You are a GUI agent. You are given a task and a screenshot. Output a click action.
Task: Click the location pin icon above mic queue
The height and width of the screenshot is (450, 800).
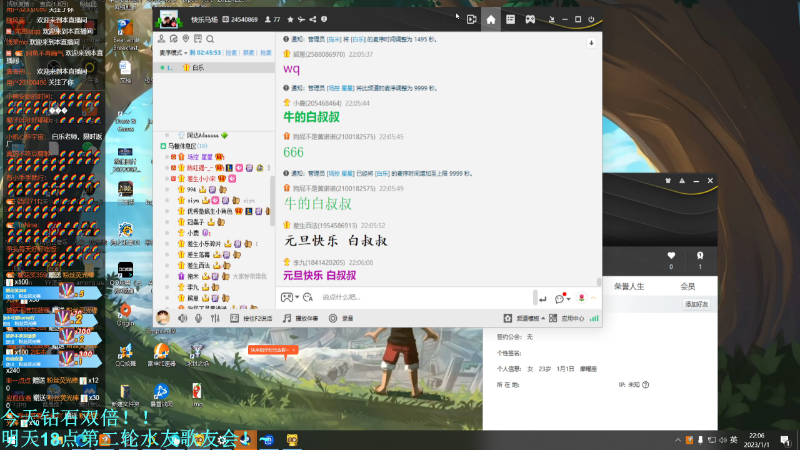tap(186, 39)
